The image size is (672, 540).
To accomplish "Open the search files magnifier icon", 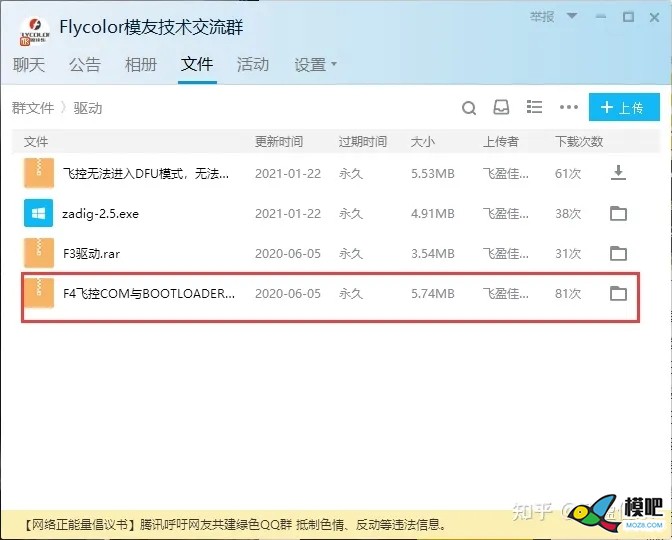I will point(469,108).
